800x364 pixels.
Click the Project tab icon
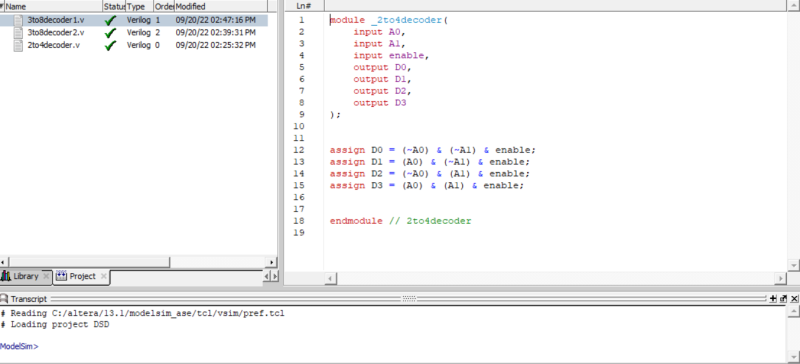(x=61, y=276)
